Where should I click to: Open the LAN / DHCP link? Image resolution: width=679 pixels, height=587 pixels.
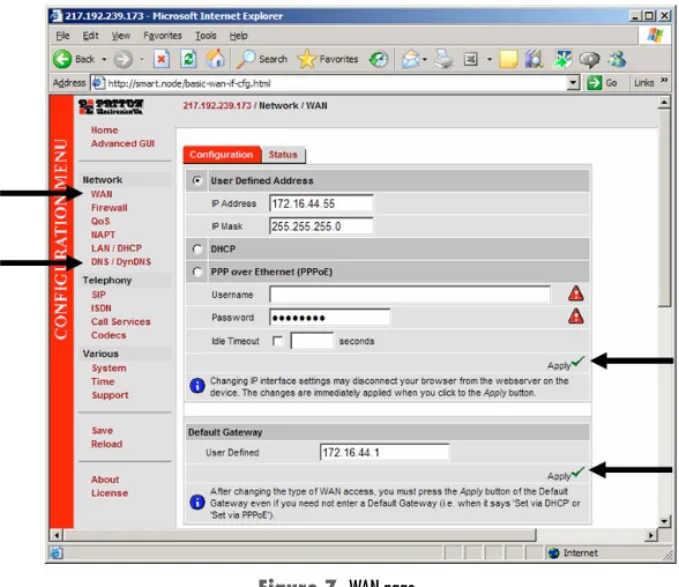[116, 248]
